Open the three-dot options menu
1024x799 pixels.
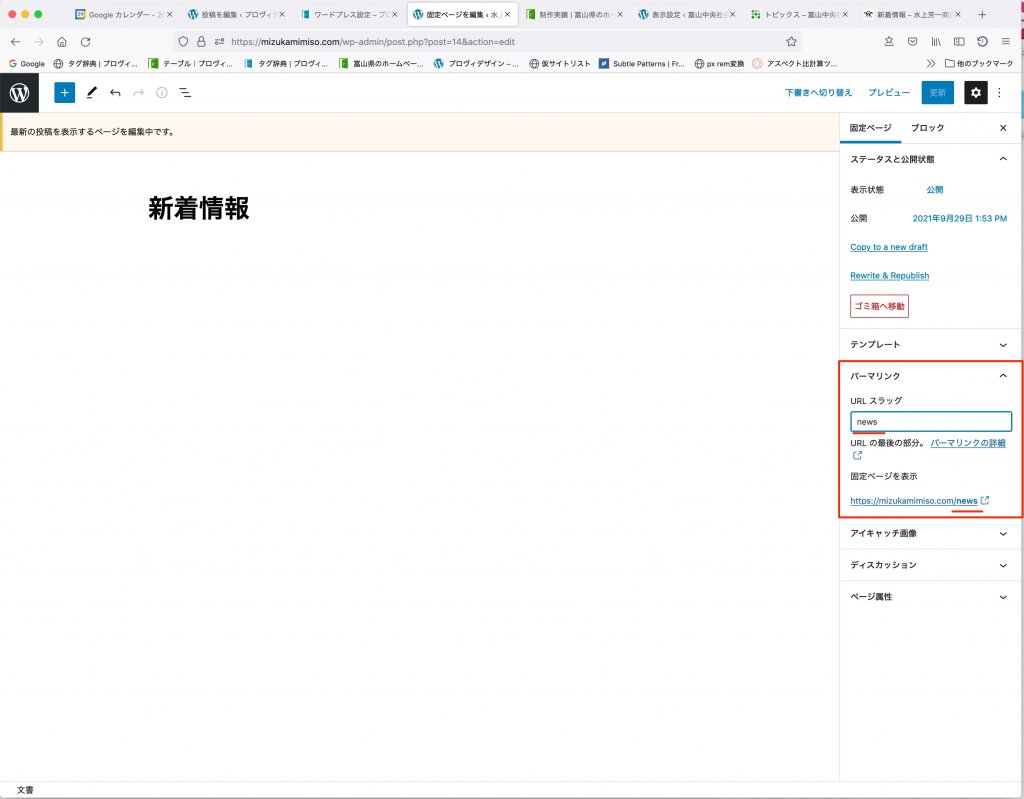pyautogui.click(x=999, y=92)
